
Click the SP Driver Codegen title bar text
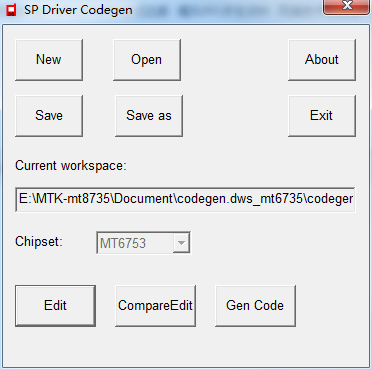(x=78, y=10)
